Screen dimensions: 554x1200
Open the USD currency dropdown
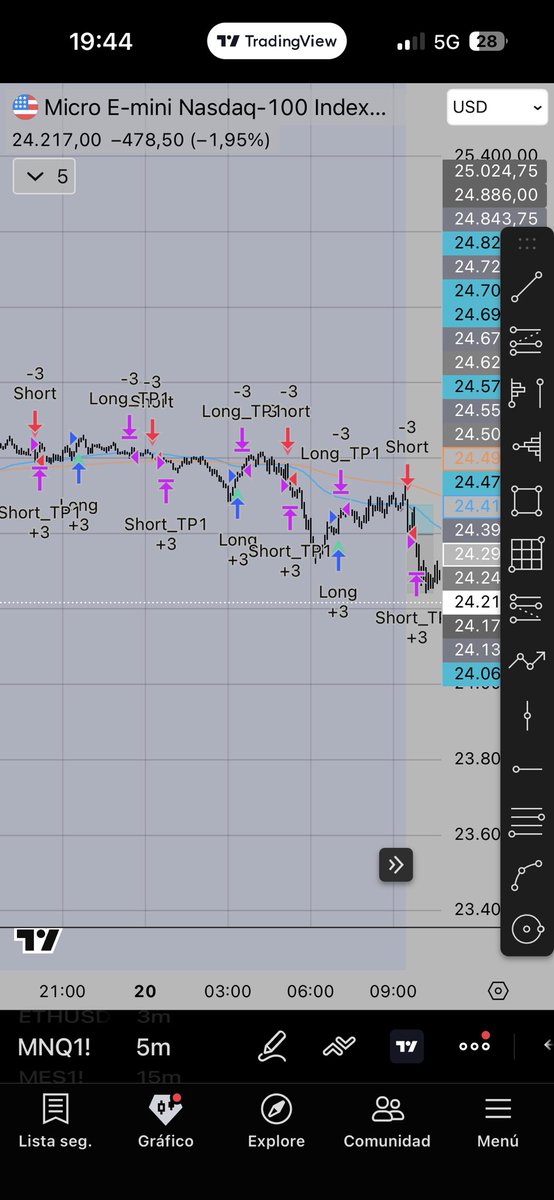(497, 107)
